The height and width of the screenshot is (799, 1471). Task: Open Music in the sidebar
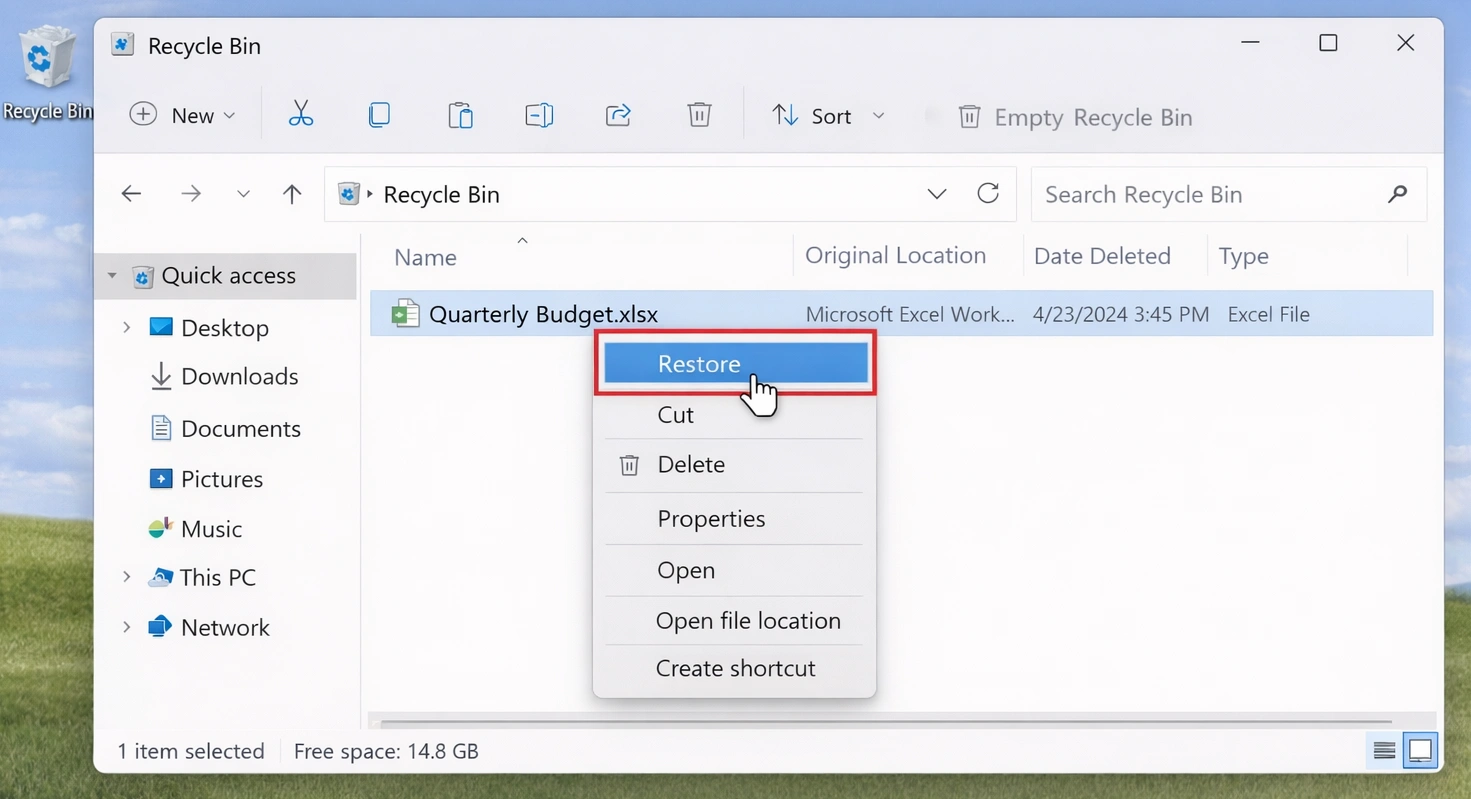pyautogui.click(x=211, y=528)
